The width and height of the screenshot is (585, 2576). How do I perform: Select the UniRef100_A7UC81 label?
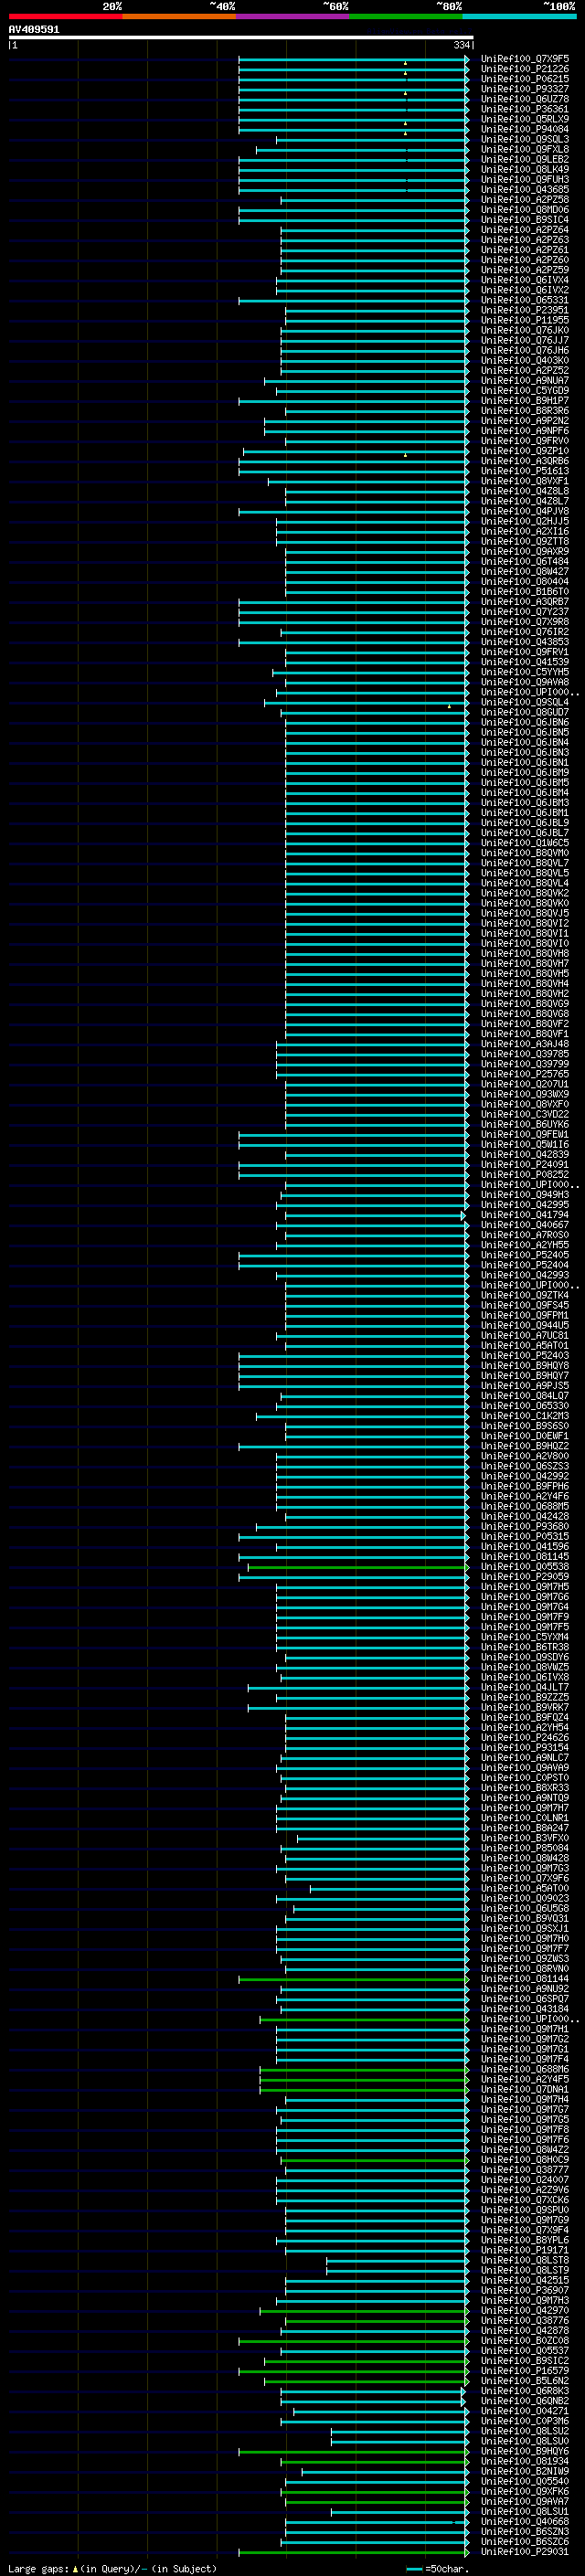(525, 1336)
